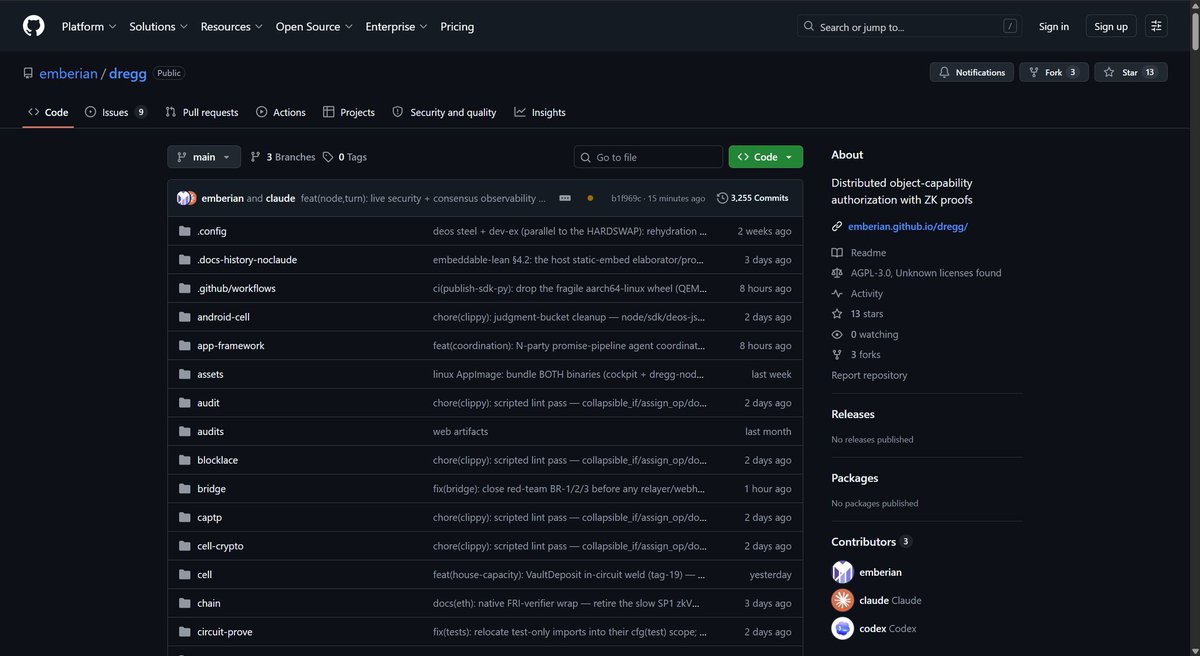Open the chain folder
Image resolution: width=1200 pixels, height=656 pixels.
pyautogui.click(x=208, y=604)
